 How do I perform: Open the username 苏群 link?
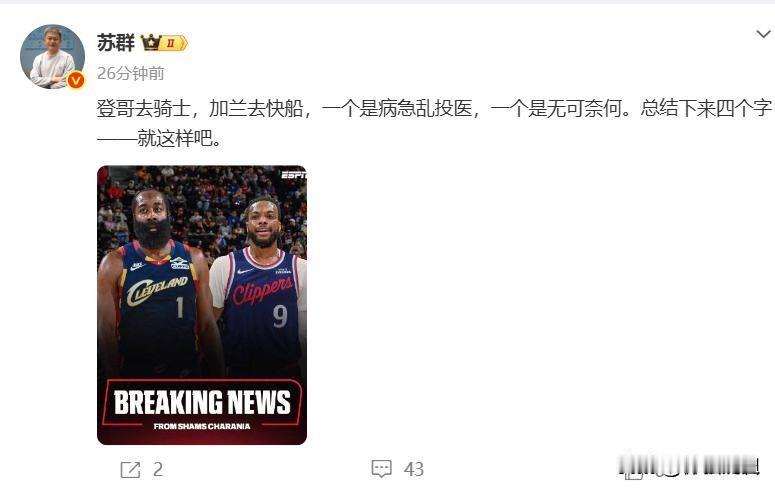116,43
